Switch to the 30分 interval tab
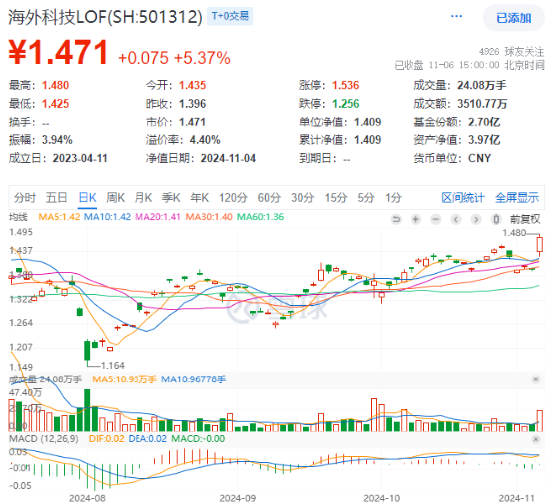Screen dimensions: 550x504 pyautogui.click(x=302, y=198)
